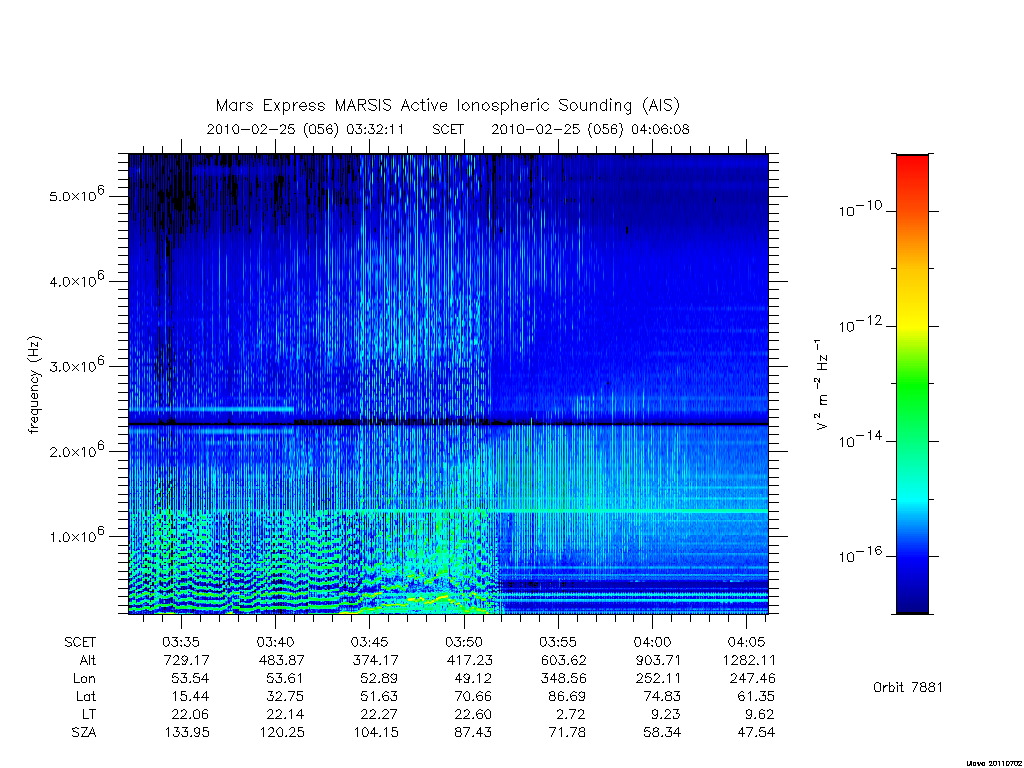1024x768 pixels.
Task: Click the 2.0×10^6 frequency tick label
Action: (x=76, y=451)
